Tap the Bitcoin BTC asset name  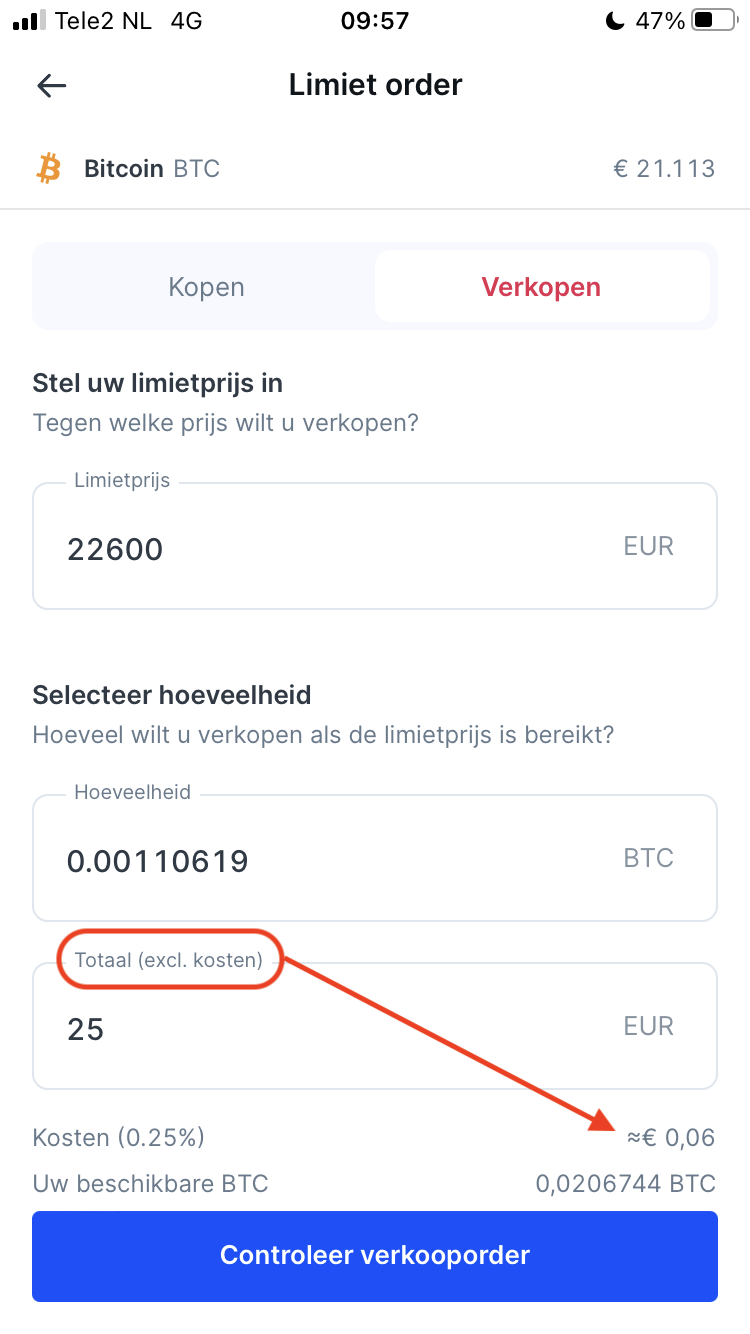tap(152, 168)
